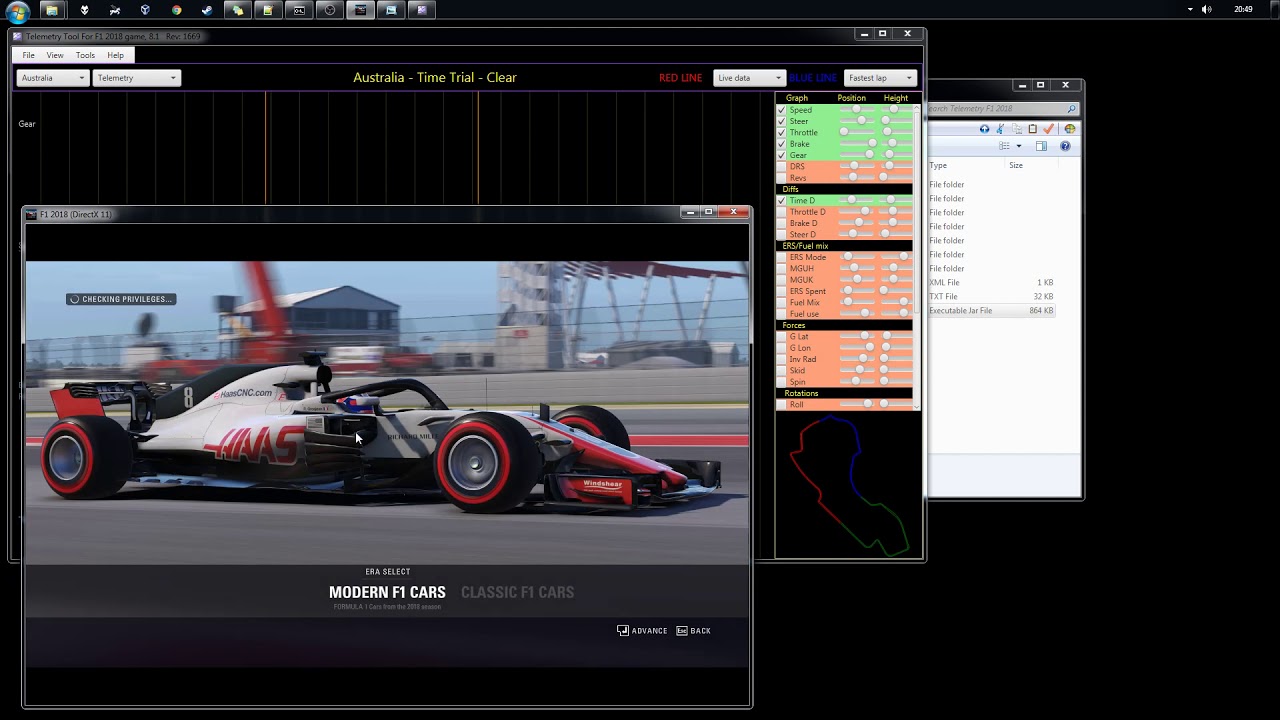Enable the Fuel Mix graph checkbox

coord(782,302)
